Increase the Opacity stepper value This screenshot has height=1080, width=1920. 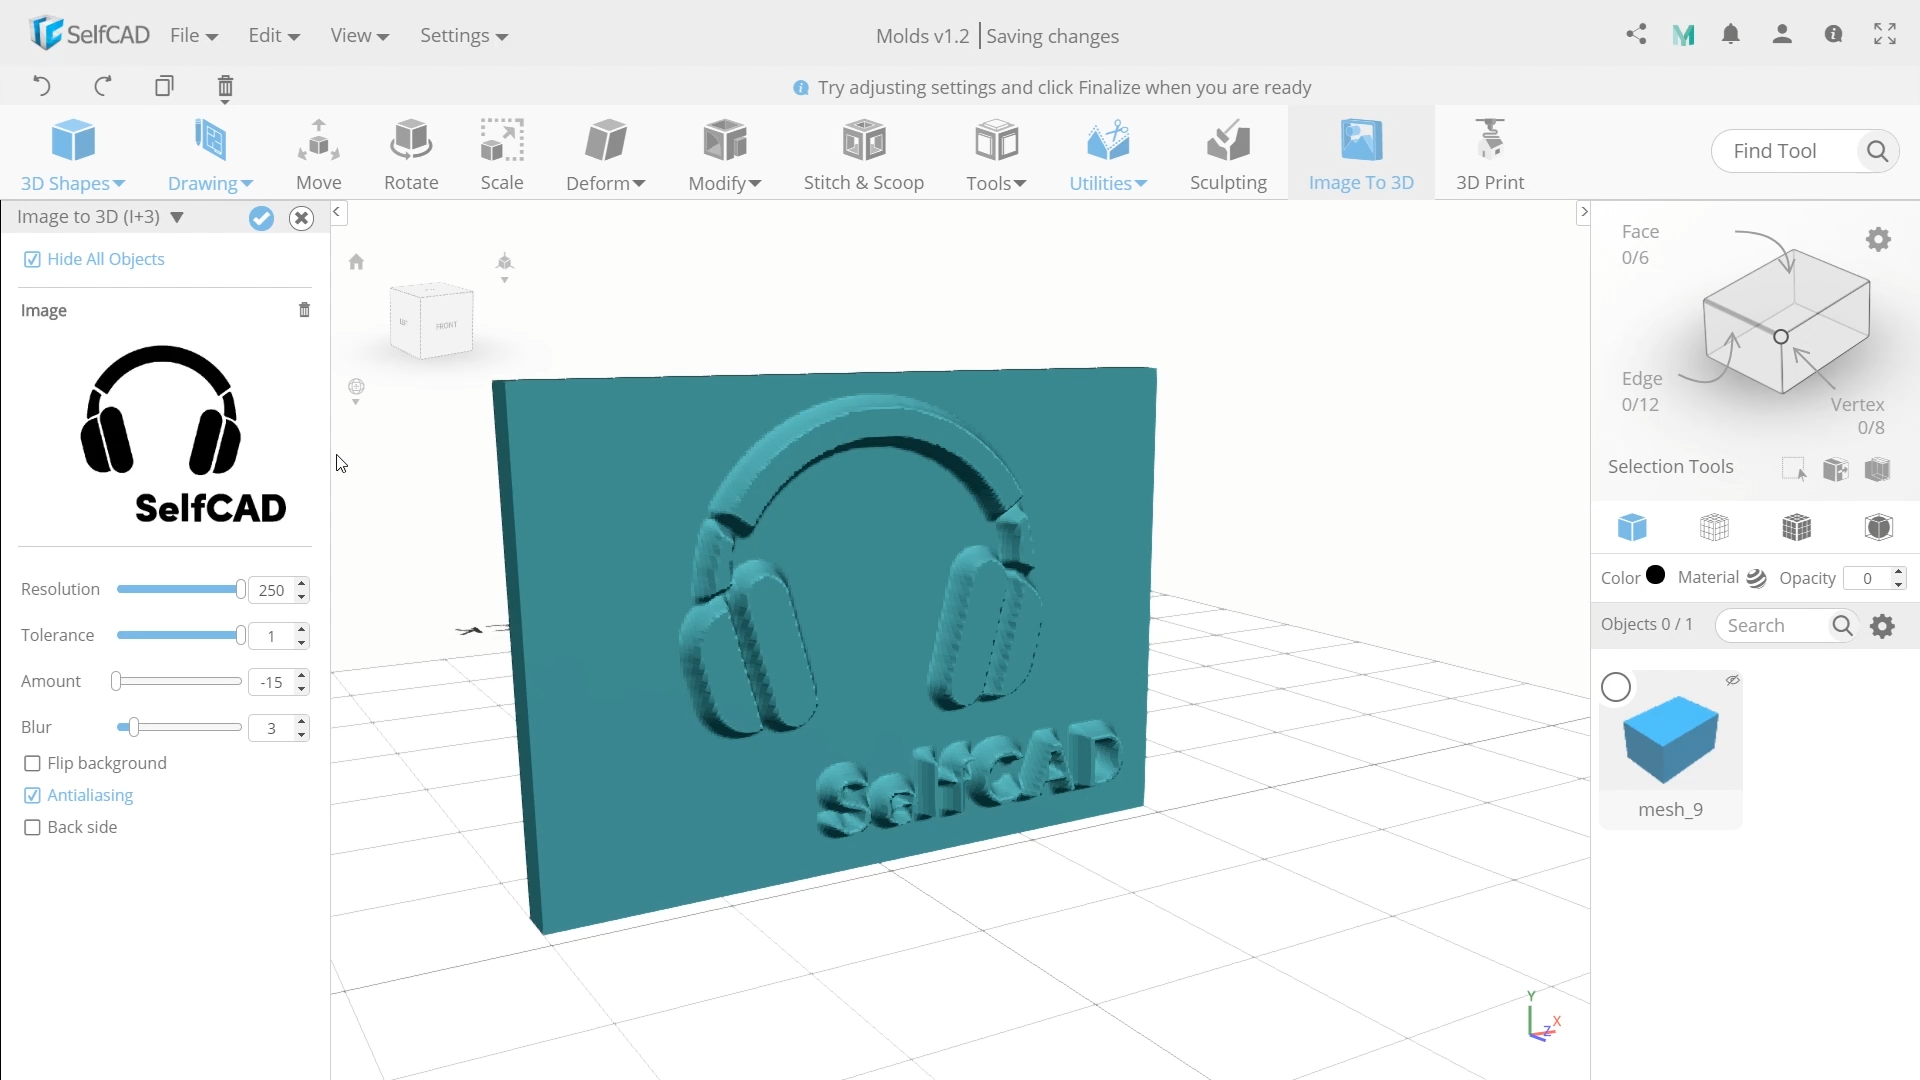(x=1898, y=572)
